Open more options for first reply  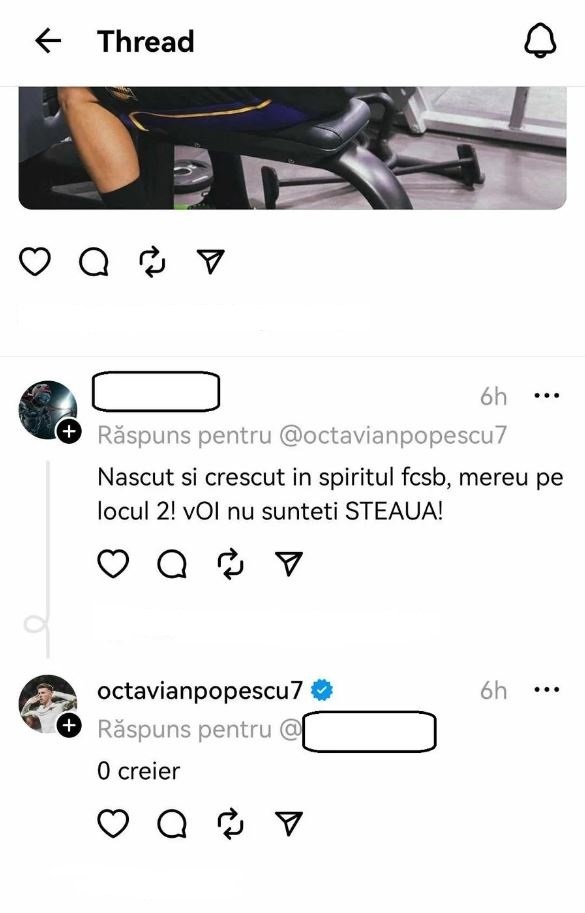click(x=547, y=395)
